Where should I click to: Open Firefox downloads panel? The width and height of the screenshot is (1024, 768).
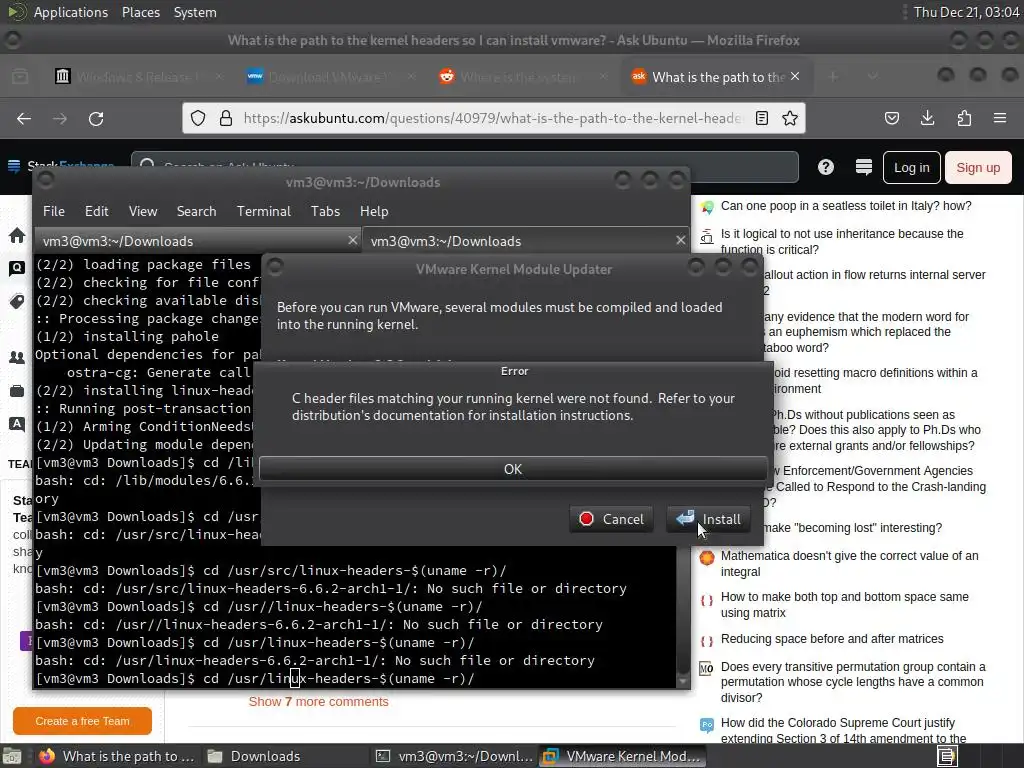(x=927, y=118)
